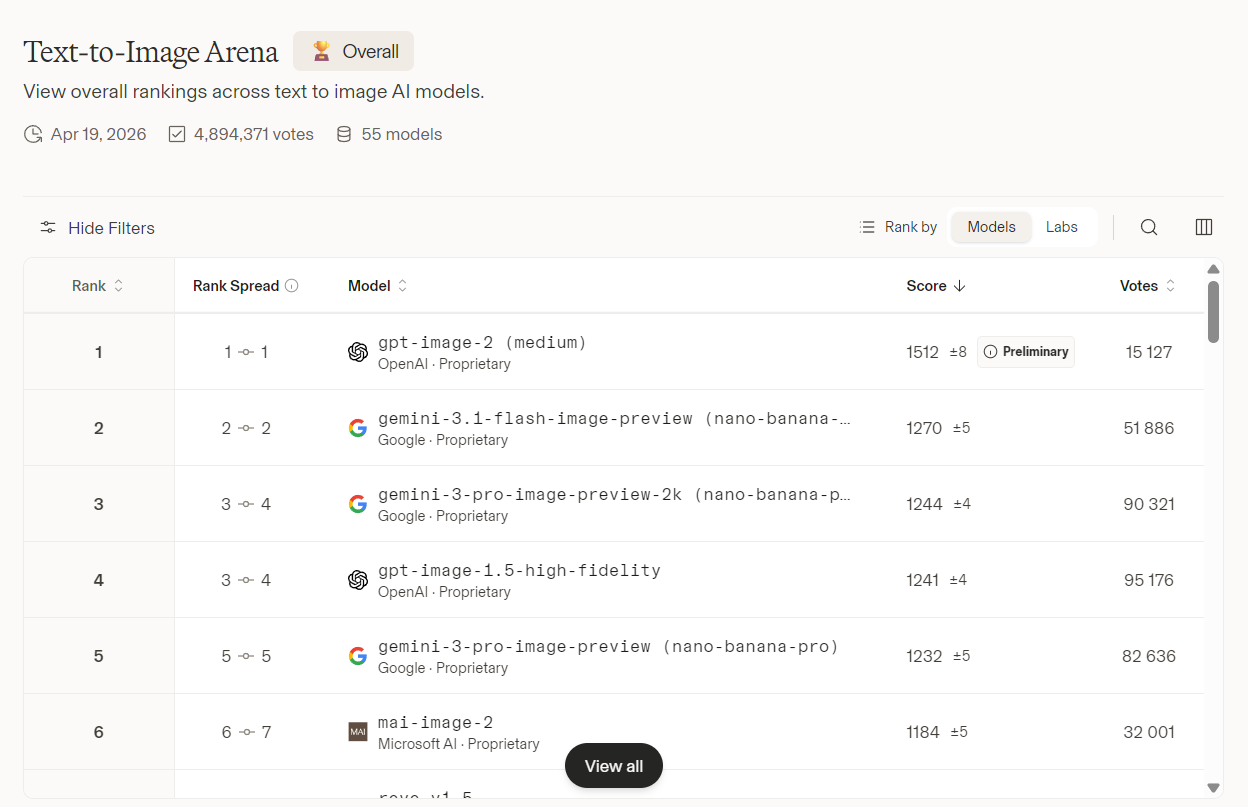Click Google logo beside gemini-3-pro-image-preview-2k
The image size is (1248, 807).
(x=358, y=504)
